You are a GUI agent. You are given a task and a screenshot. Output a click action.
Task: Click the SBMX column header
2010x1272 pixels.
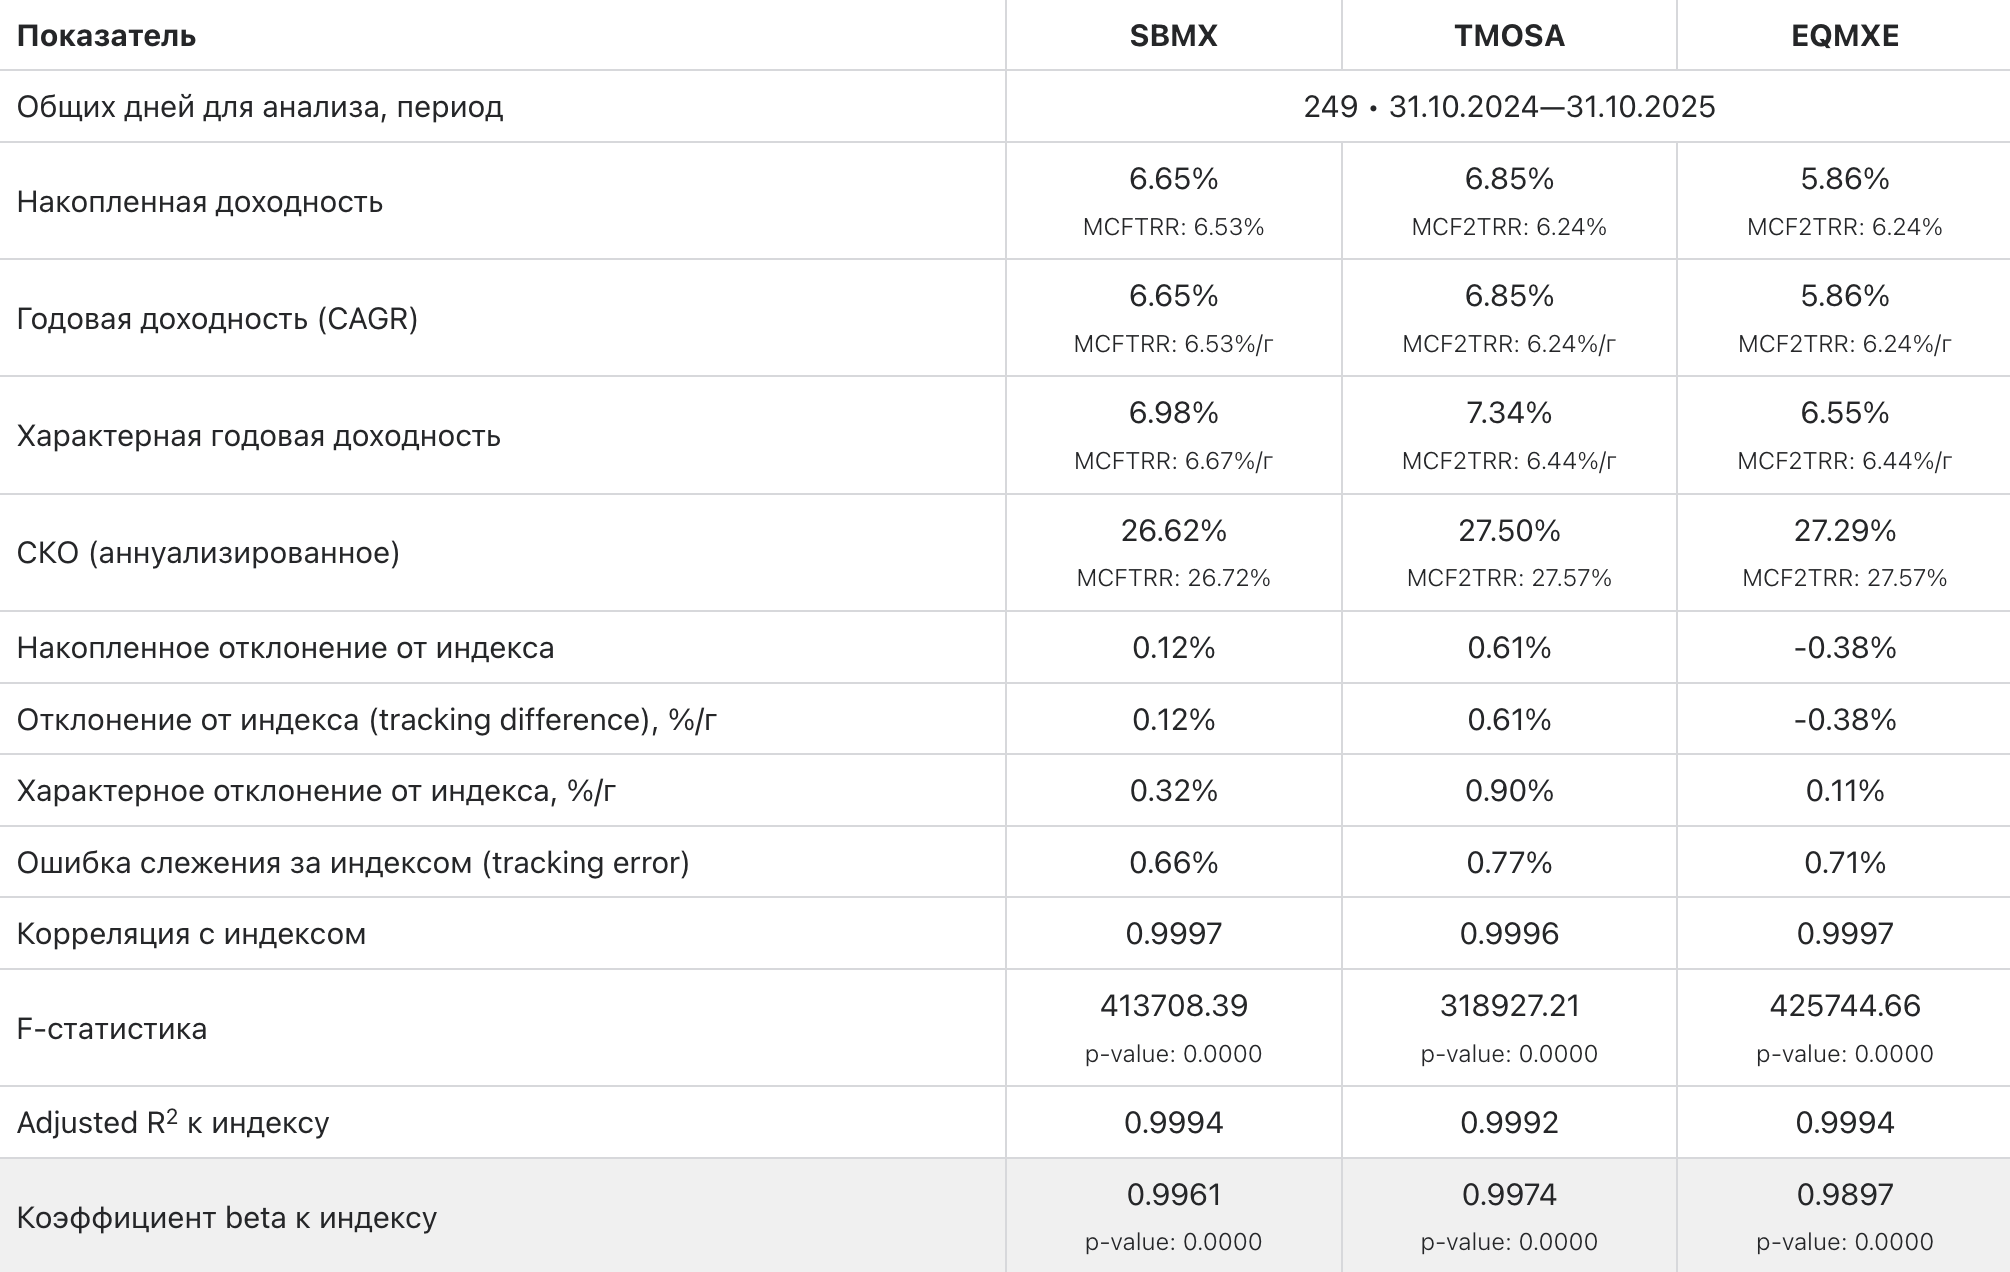pos(1173,36)
